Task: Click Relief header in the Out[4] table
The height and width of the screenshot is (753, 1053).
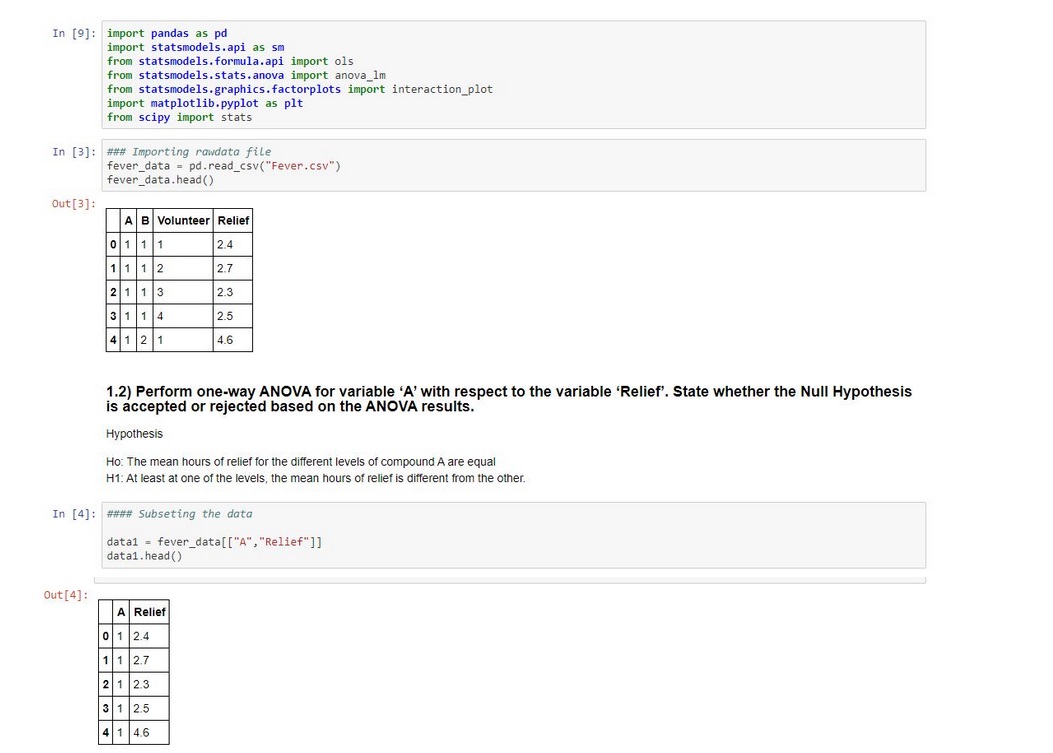Action: point(149,612)
